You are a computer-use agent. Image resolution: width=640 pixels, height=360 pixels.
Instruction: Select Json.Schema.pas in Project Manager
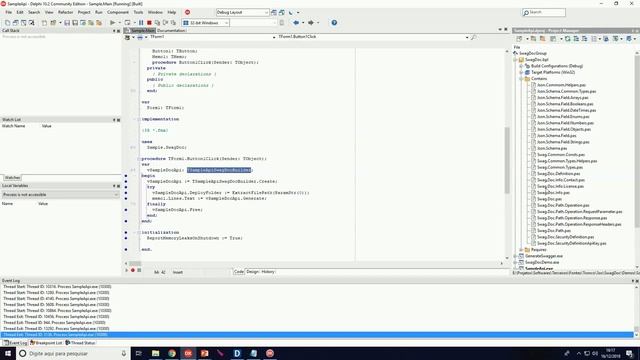[552, 148]
